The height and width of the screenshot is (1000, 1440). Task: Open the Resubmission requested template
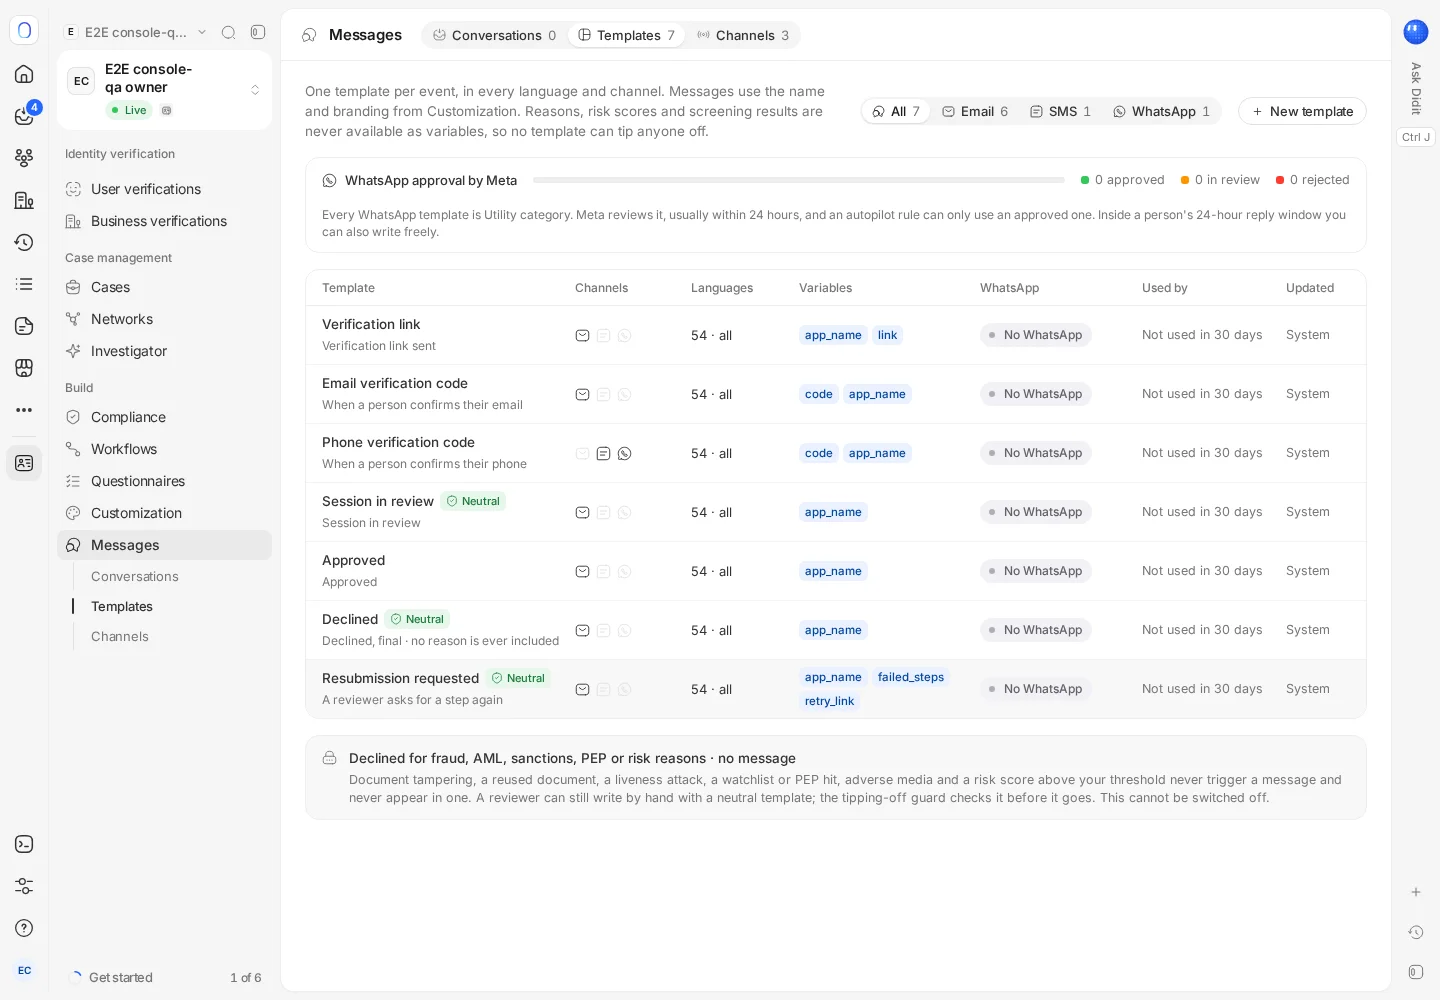click(836, 689)
